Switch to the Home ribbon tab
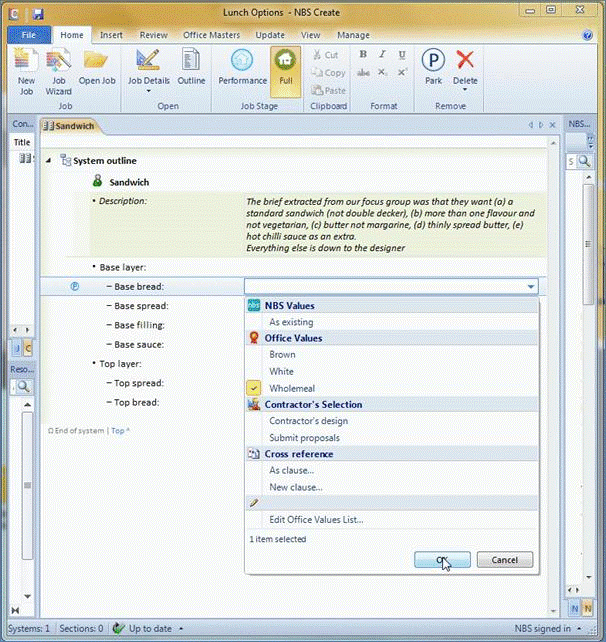The image size is (606, 642). tap(72, 35)
